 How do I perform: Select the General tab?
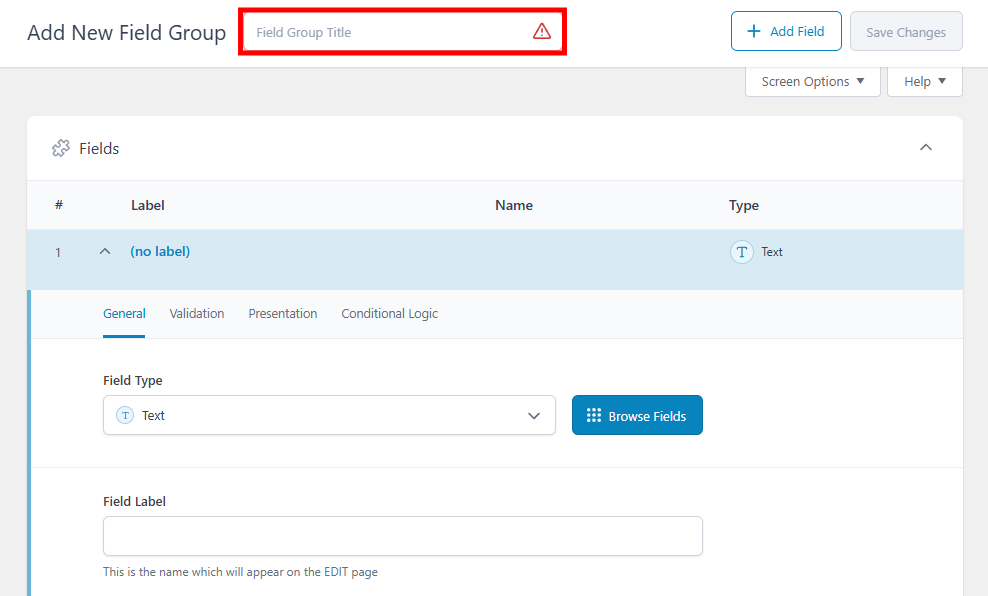124,314
